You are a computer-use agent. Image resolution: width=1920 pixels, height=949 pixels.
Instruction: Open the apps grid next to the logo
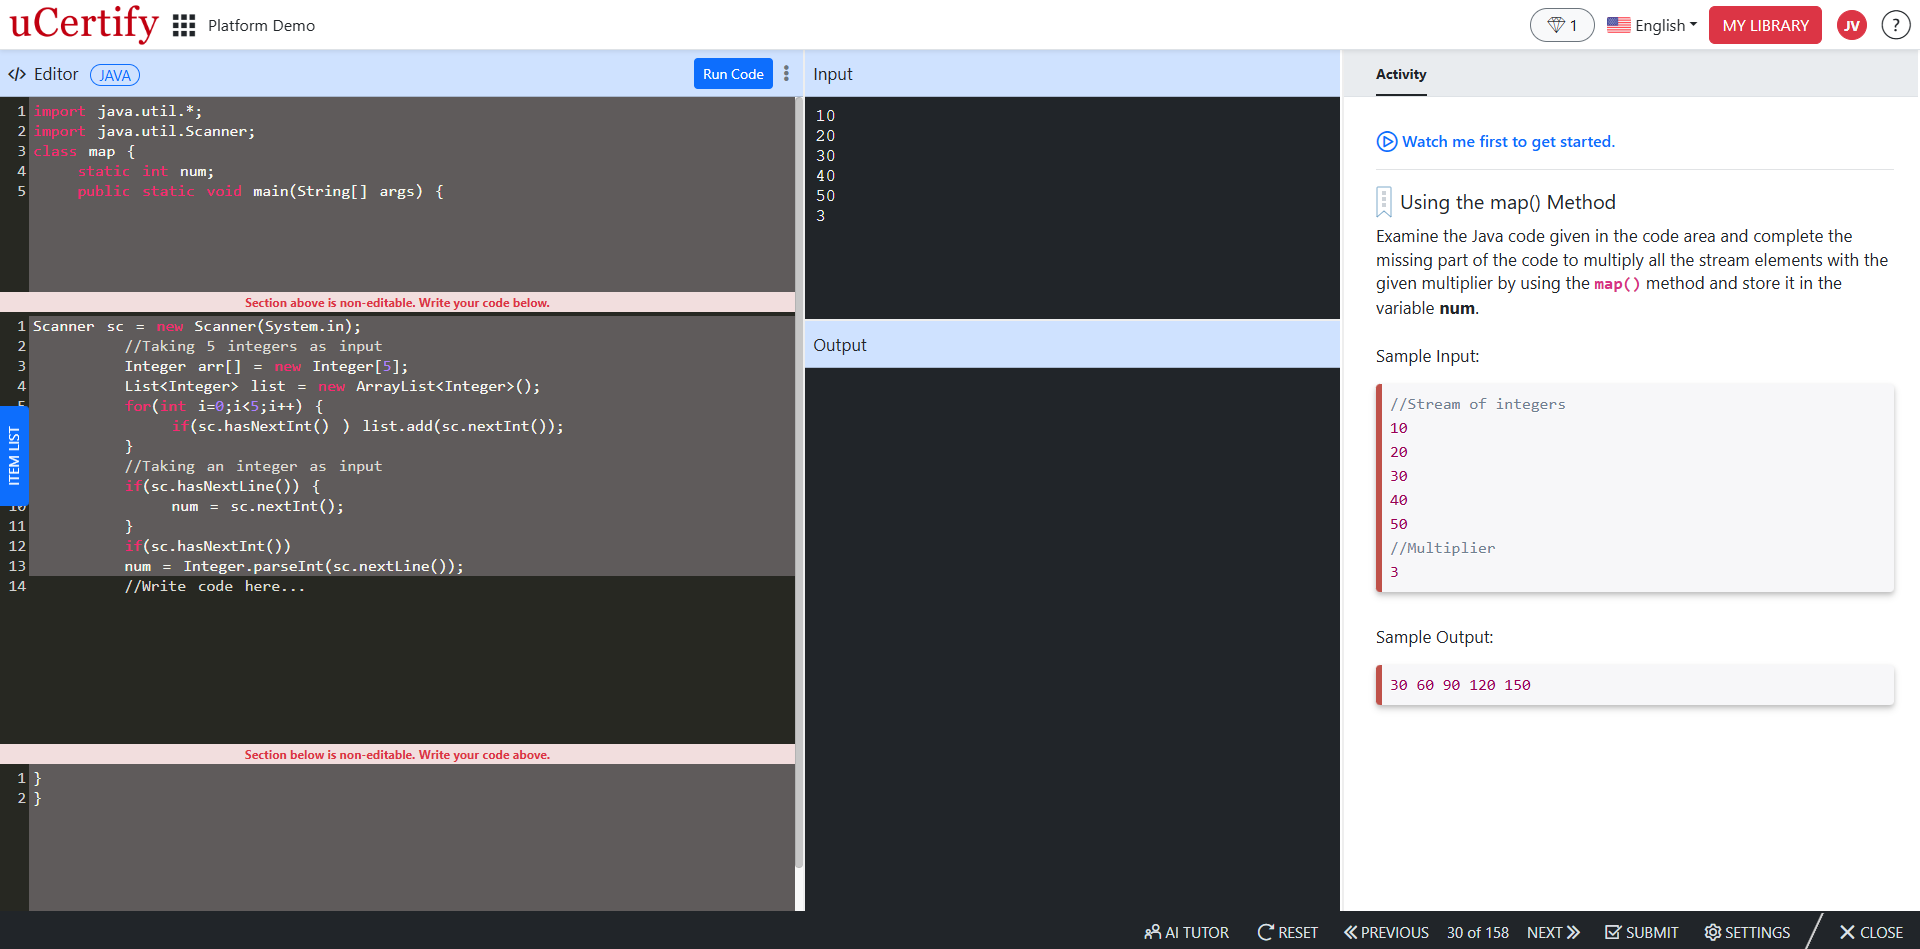(183, 25)
